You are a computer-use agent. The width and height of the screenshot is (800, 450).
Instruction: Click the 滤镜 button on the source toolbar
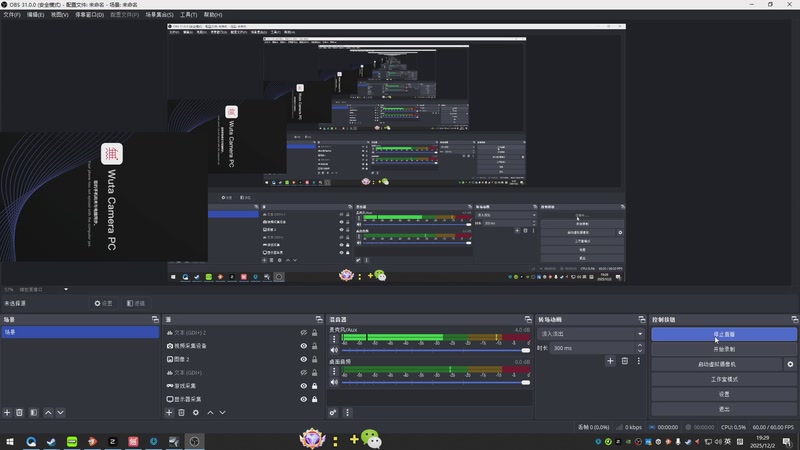pos(136,303)
